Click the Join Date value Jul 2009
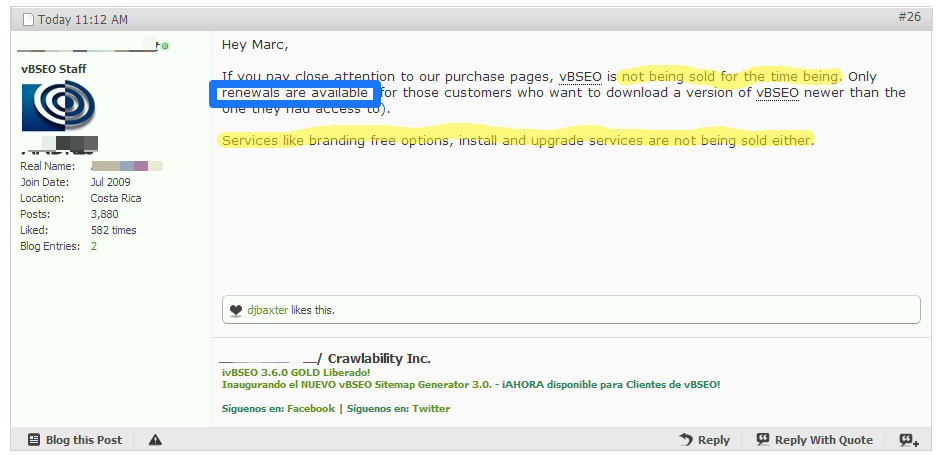938x455 pixels. click(x=111, y=182)
